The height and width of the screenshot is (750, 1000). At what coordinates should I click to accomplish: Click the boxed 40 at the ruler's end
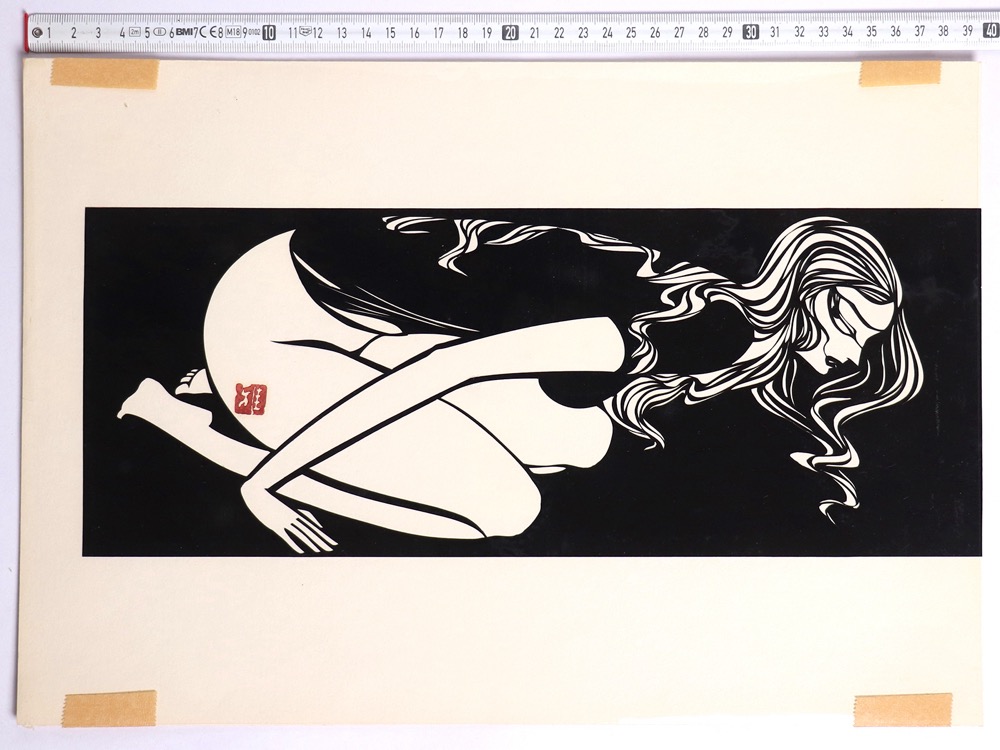[990, 31]
